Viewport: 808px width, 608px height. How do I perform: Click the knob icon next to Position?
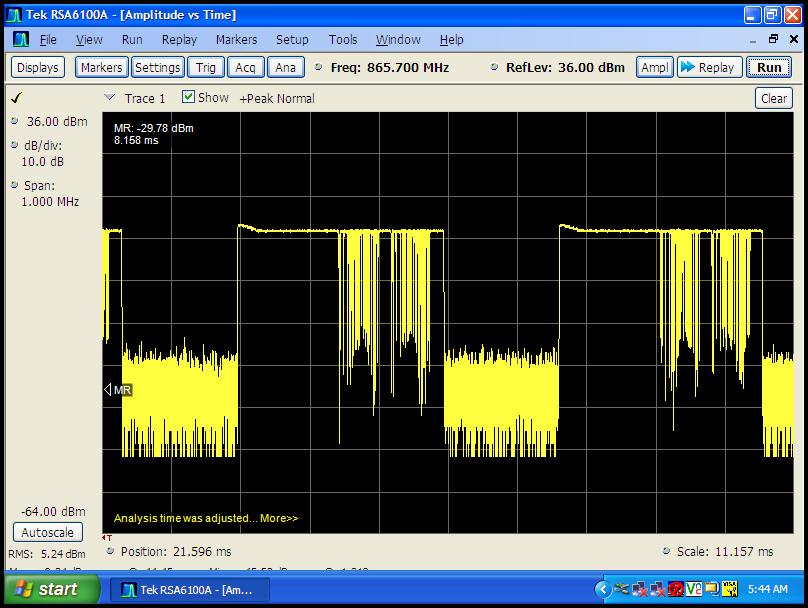click(109, 551)
